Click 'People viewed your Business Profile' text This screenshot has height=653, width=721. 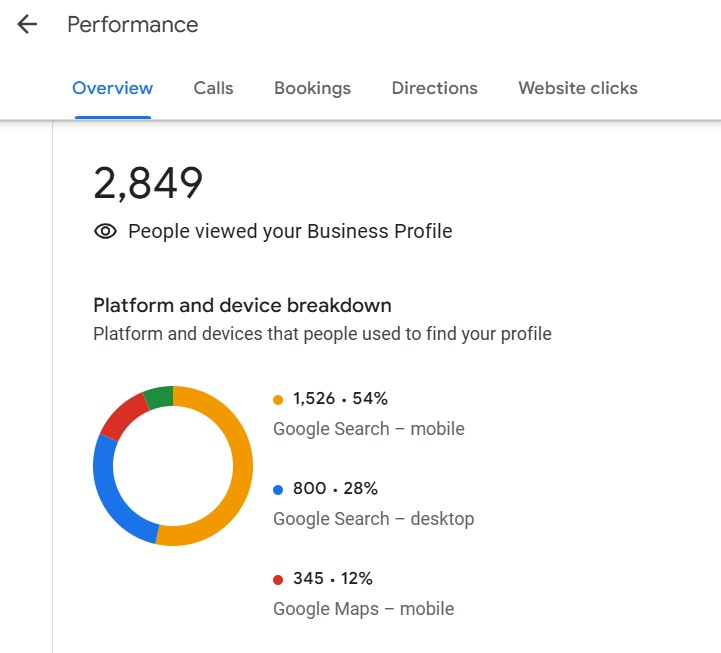(290, 232)
